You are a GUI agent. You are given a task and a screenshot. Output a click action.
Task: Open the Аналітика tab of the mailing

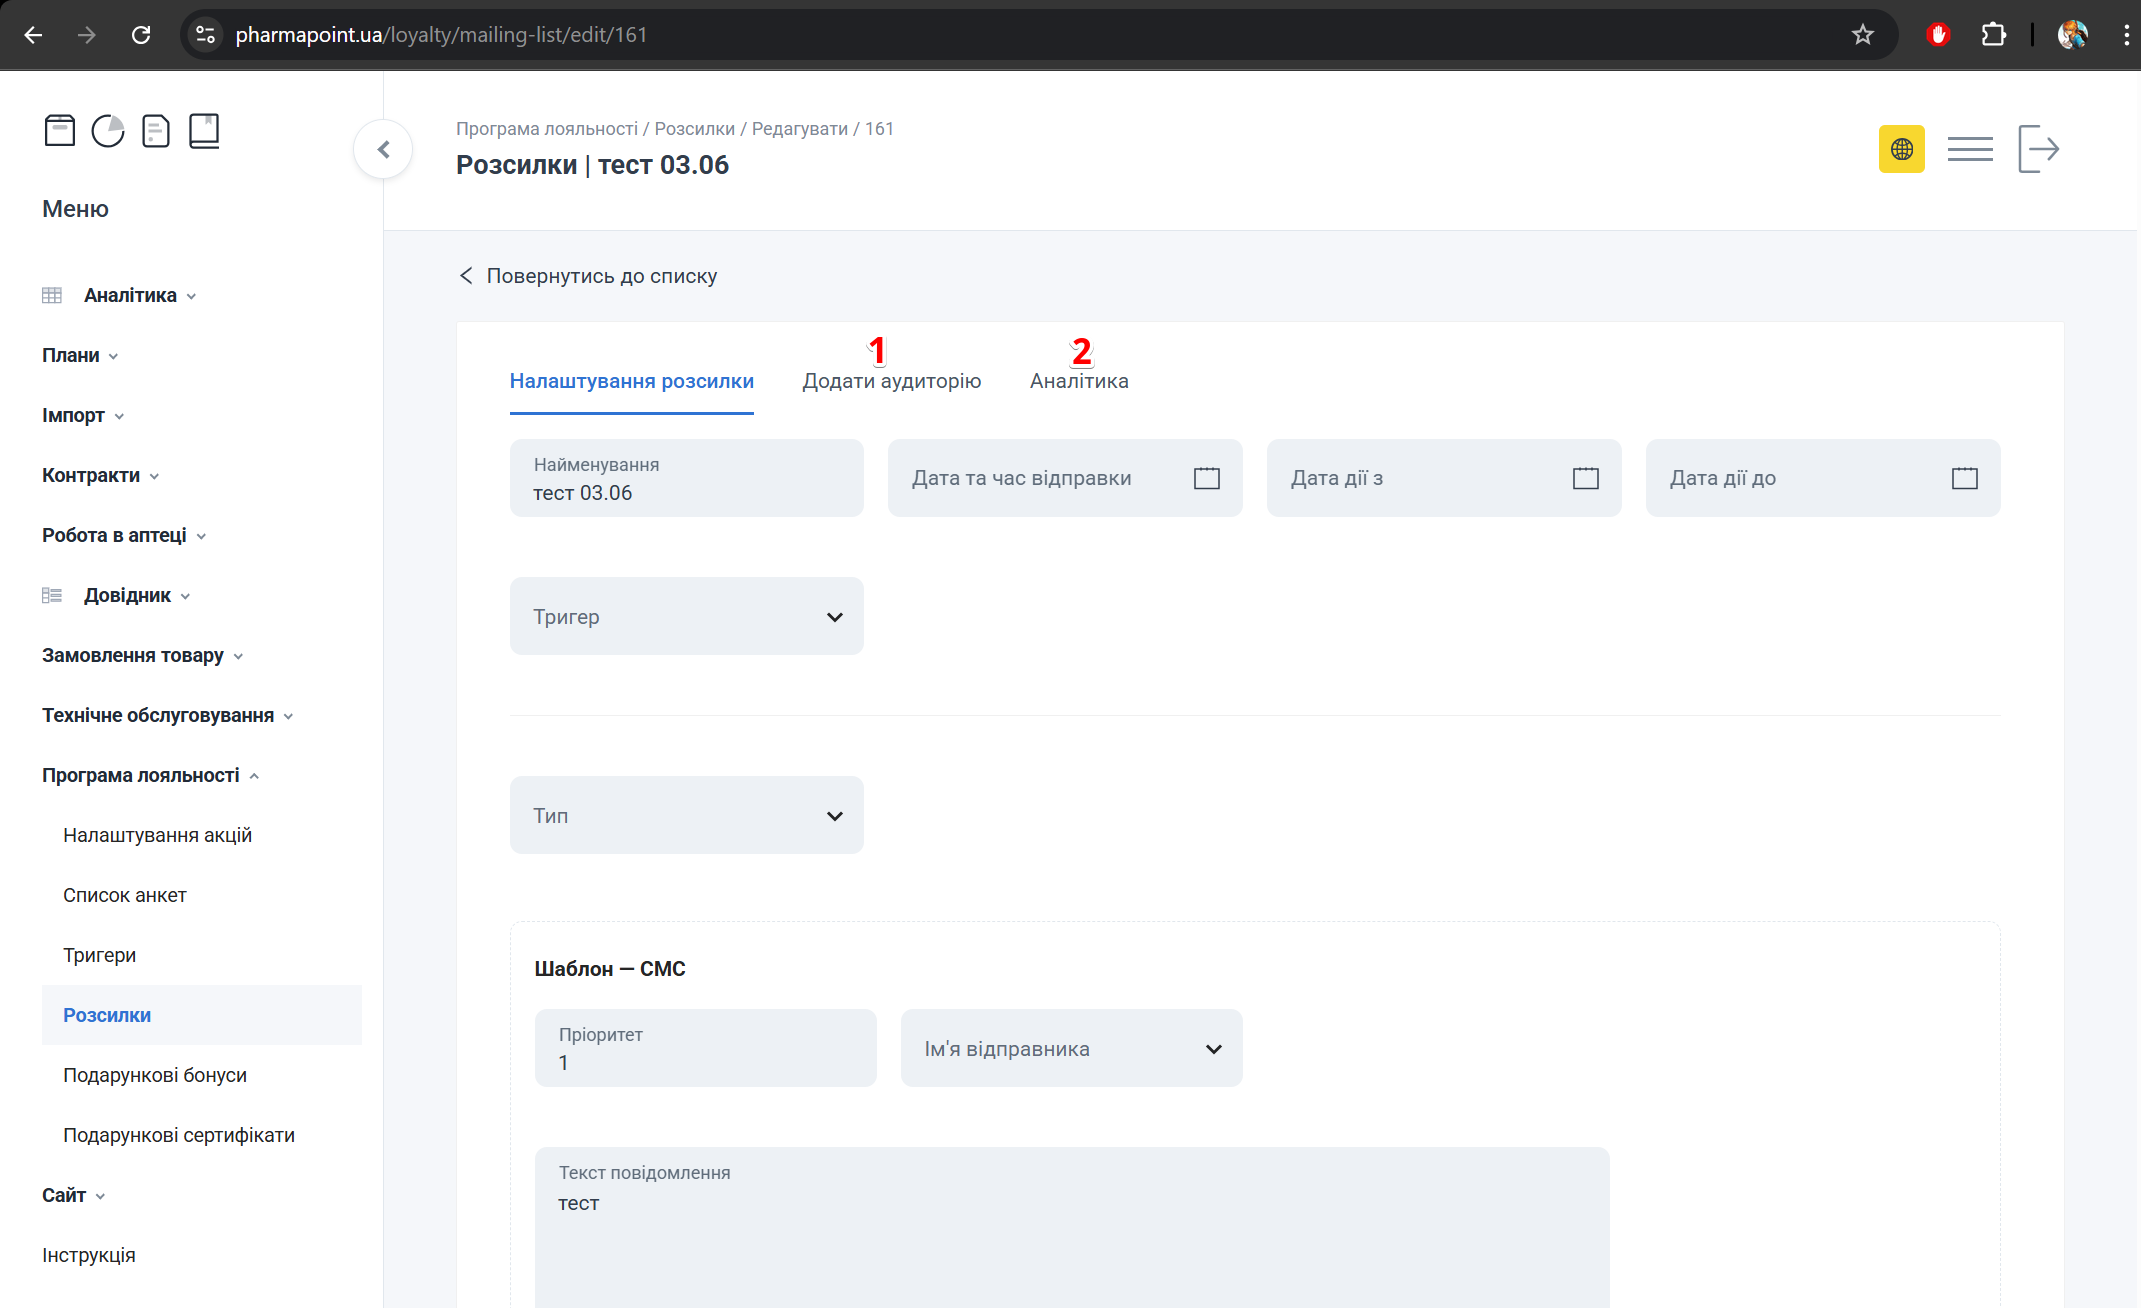click(1078, 381)
